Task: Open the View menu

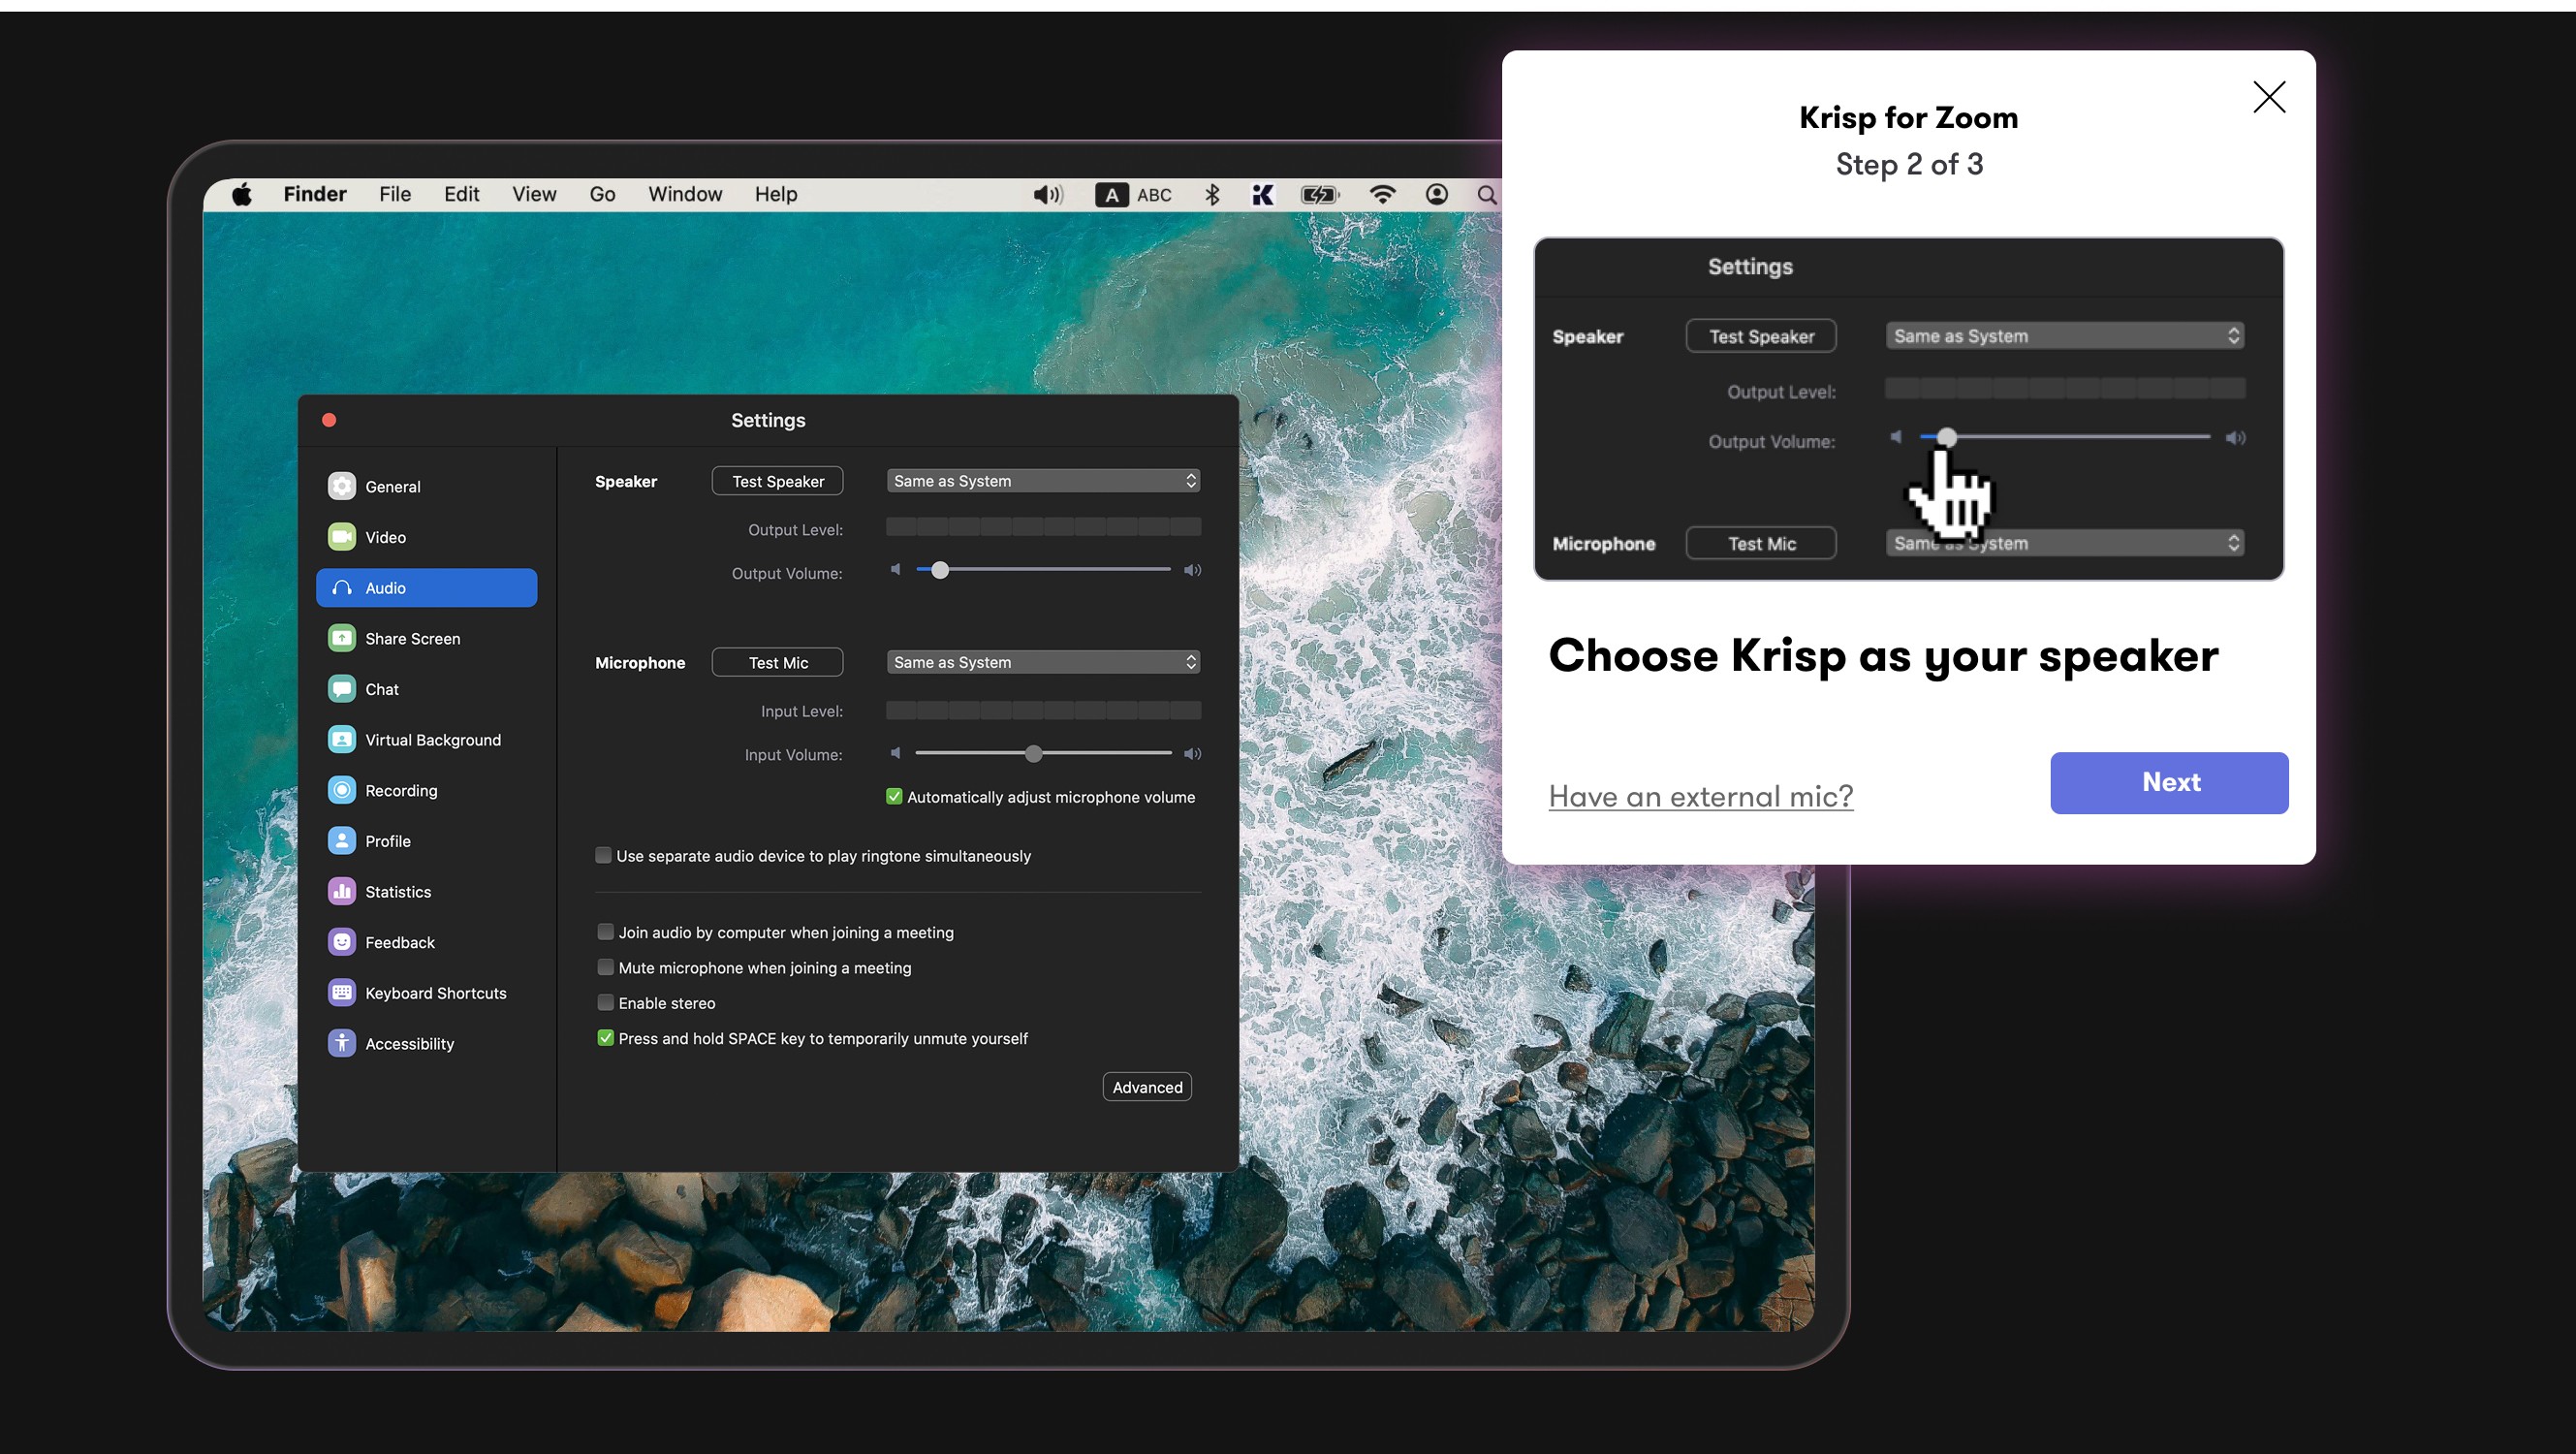Action: 534,194
